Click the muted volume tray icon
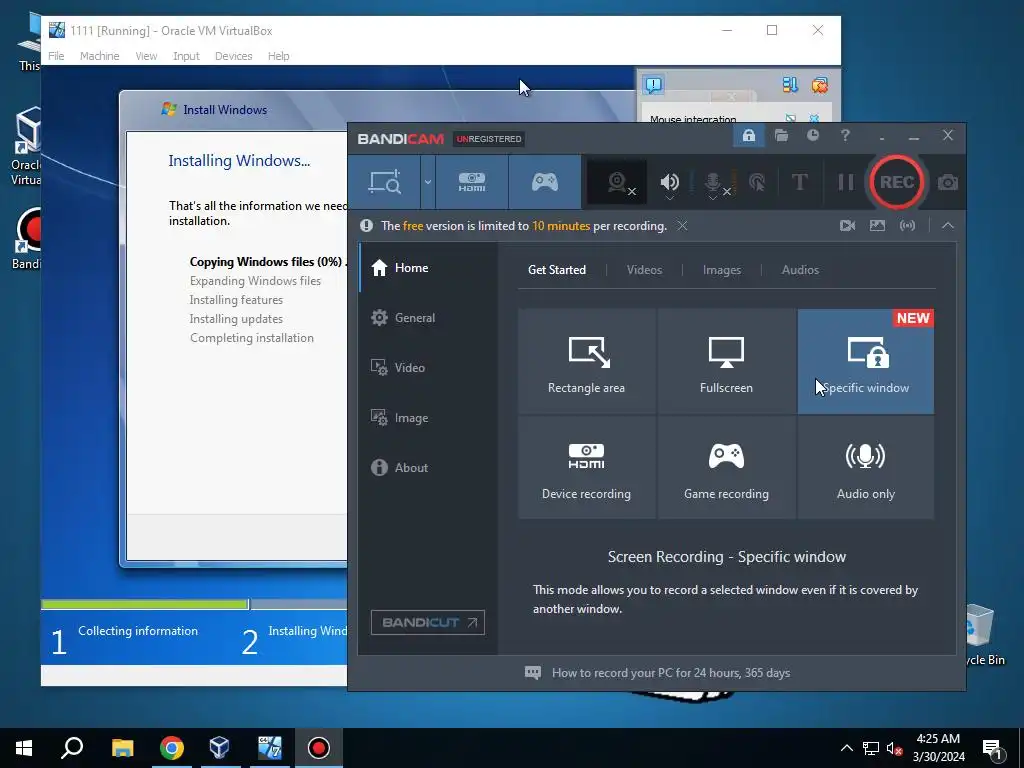This screenshot has width=1024, height=768. [895, 748]
